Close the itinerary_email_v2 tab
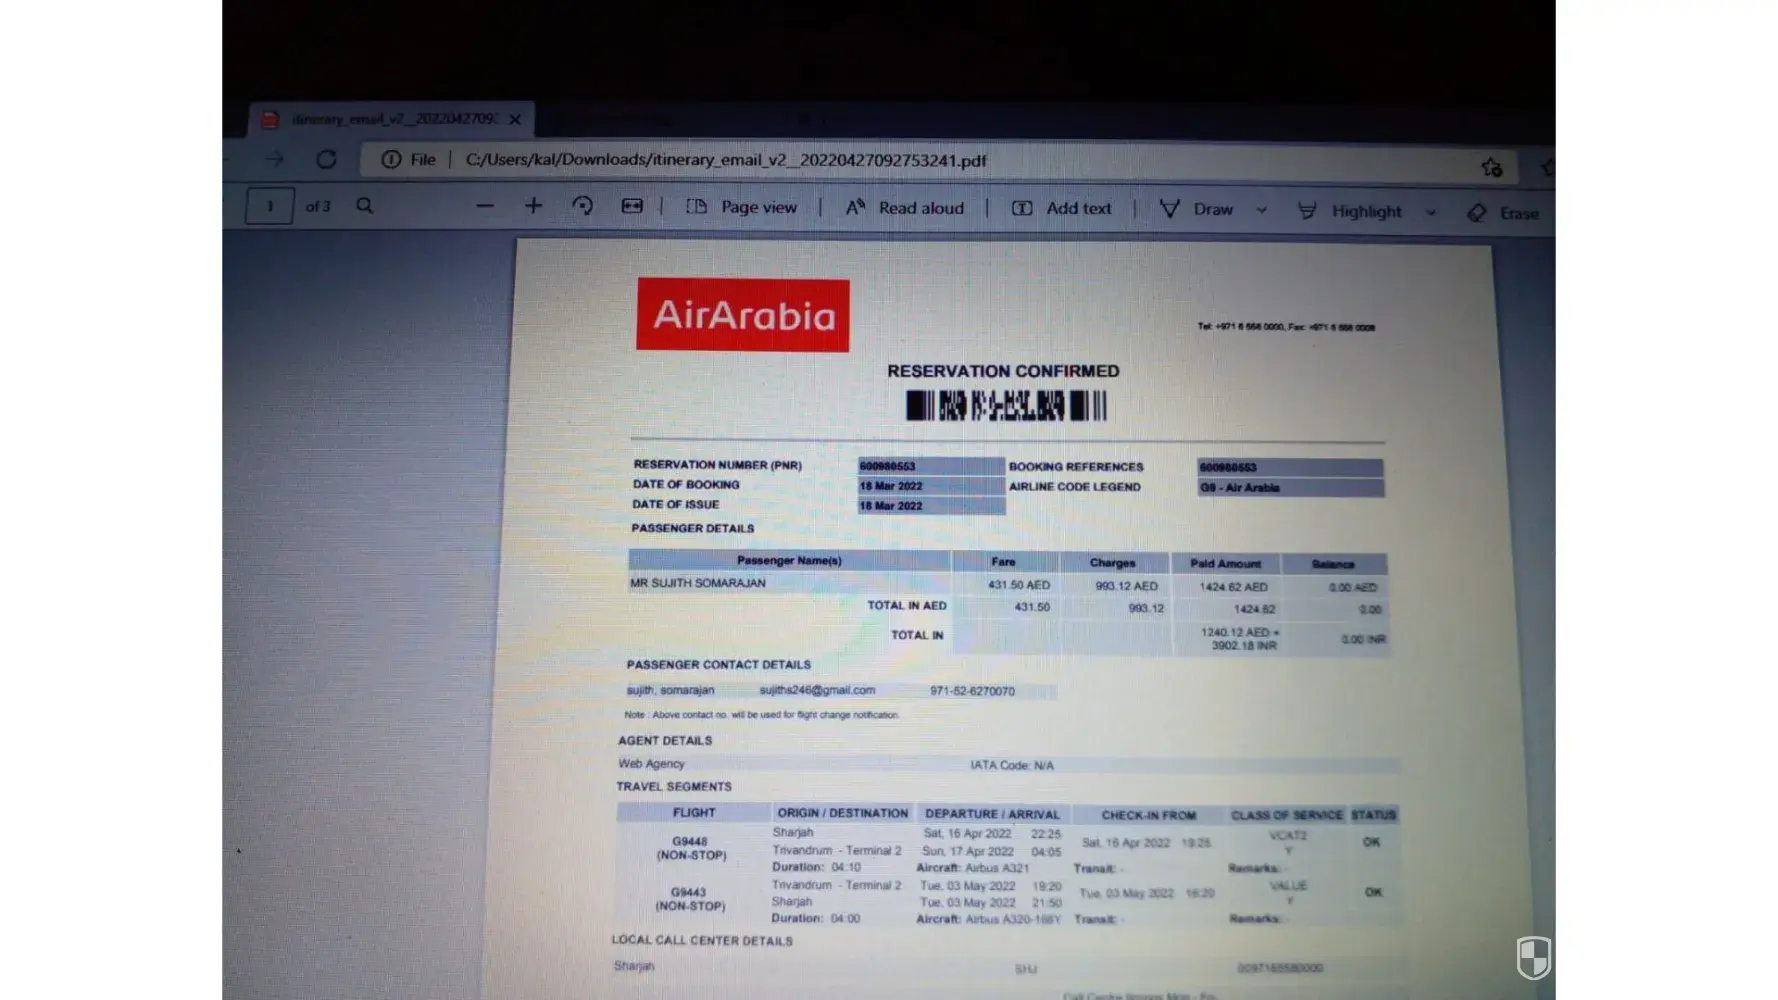The height and width of the screenshot is (1000, 1778). coord(515,119)
